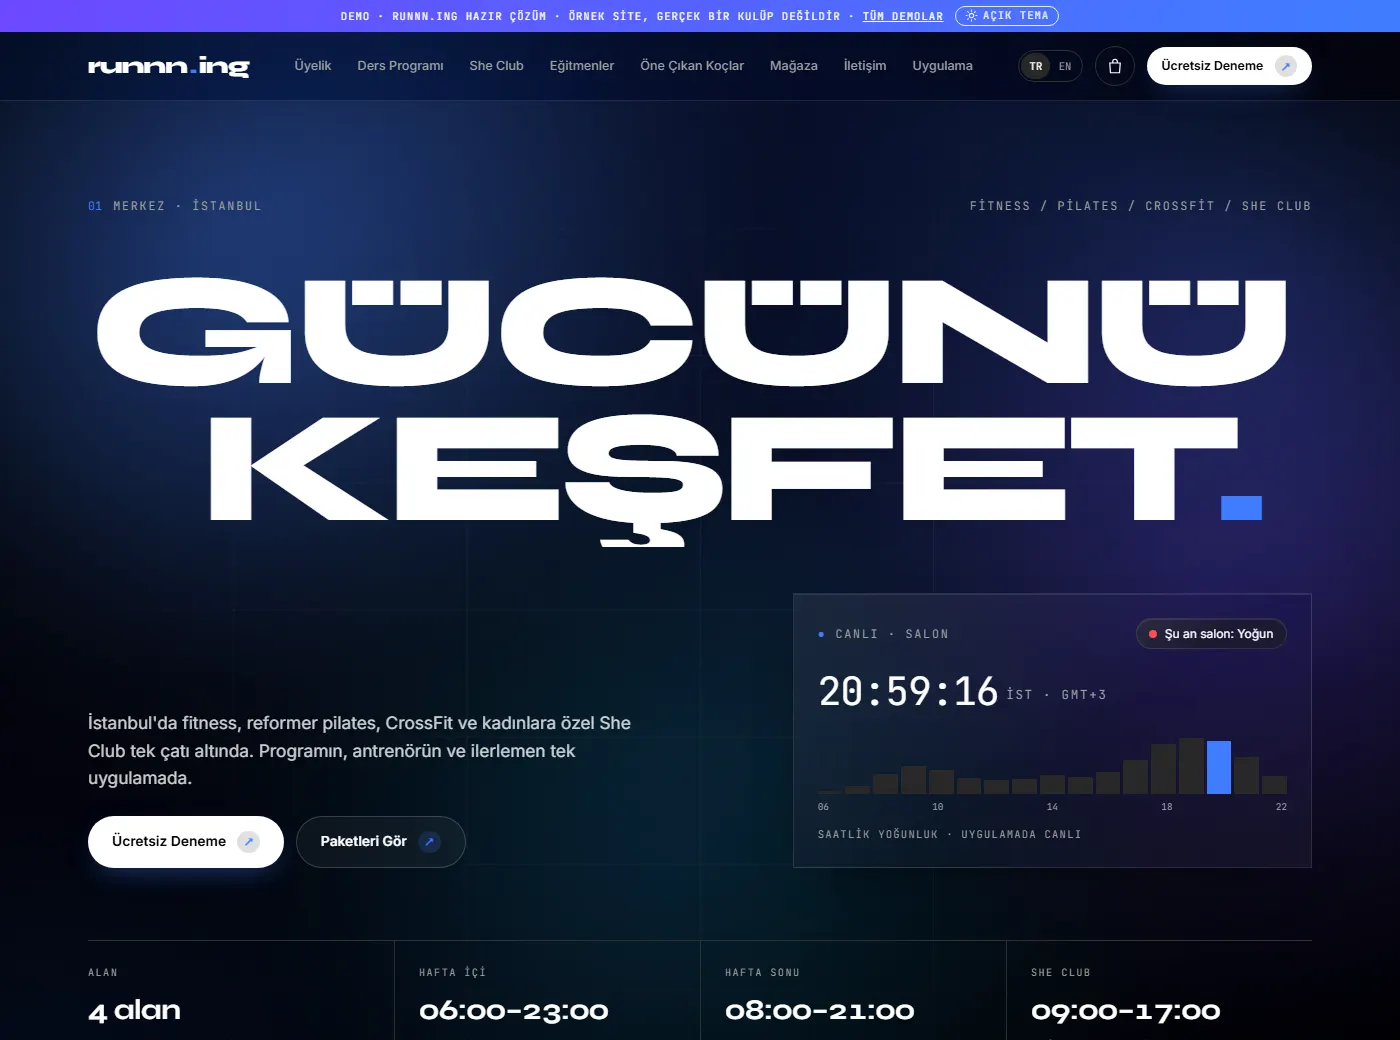Navigate to Eğitmenler
1400x1040 pixels.
coord(582,66)
